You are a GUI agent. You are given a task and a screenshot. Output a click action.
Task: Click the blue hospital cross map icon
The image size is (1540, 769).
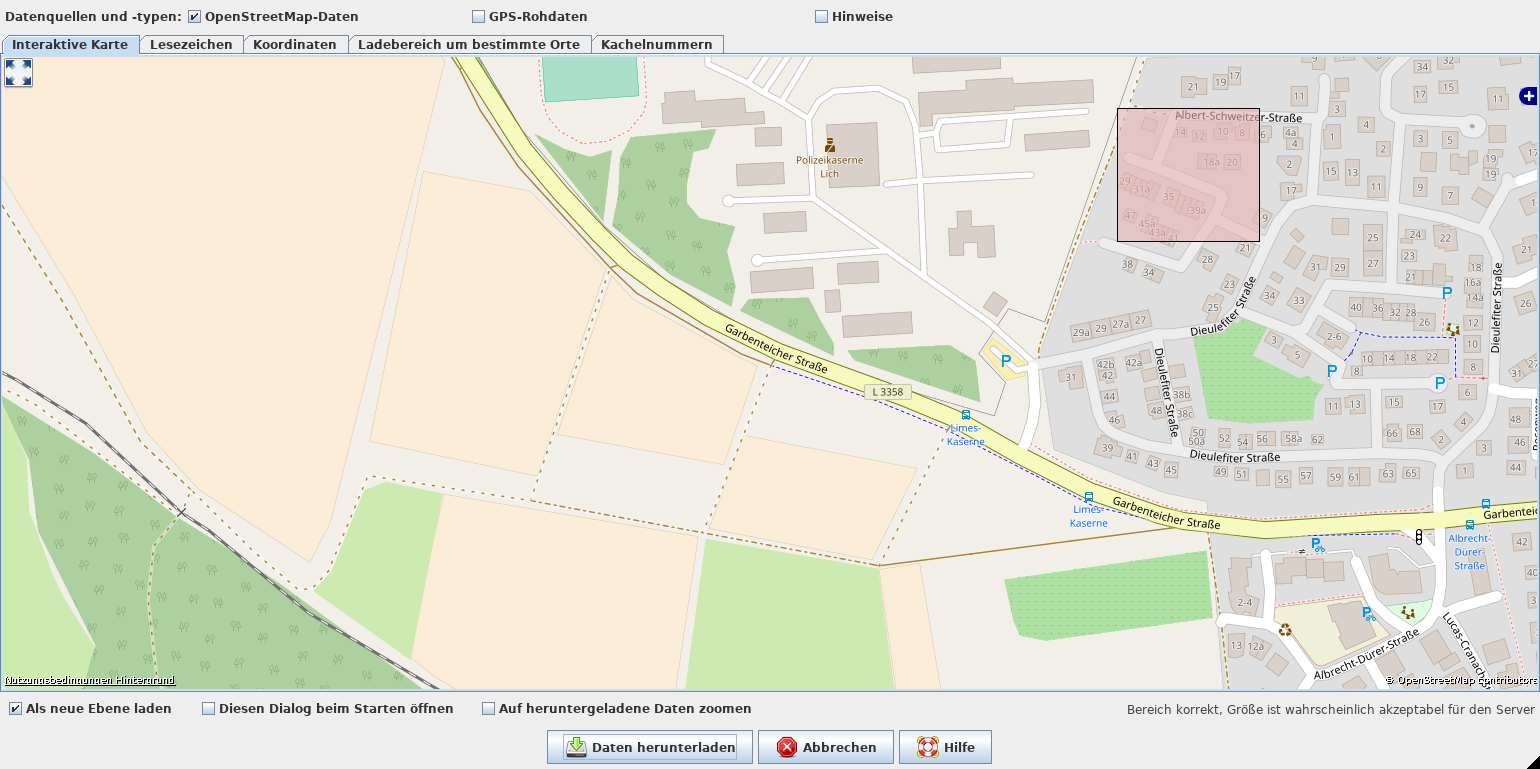coord(1527,96)
